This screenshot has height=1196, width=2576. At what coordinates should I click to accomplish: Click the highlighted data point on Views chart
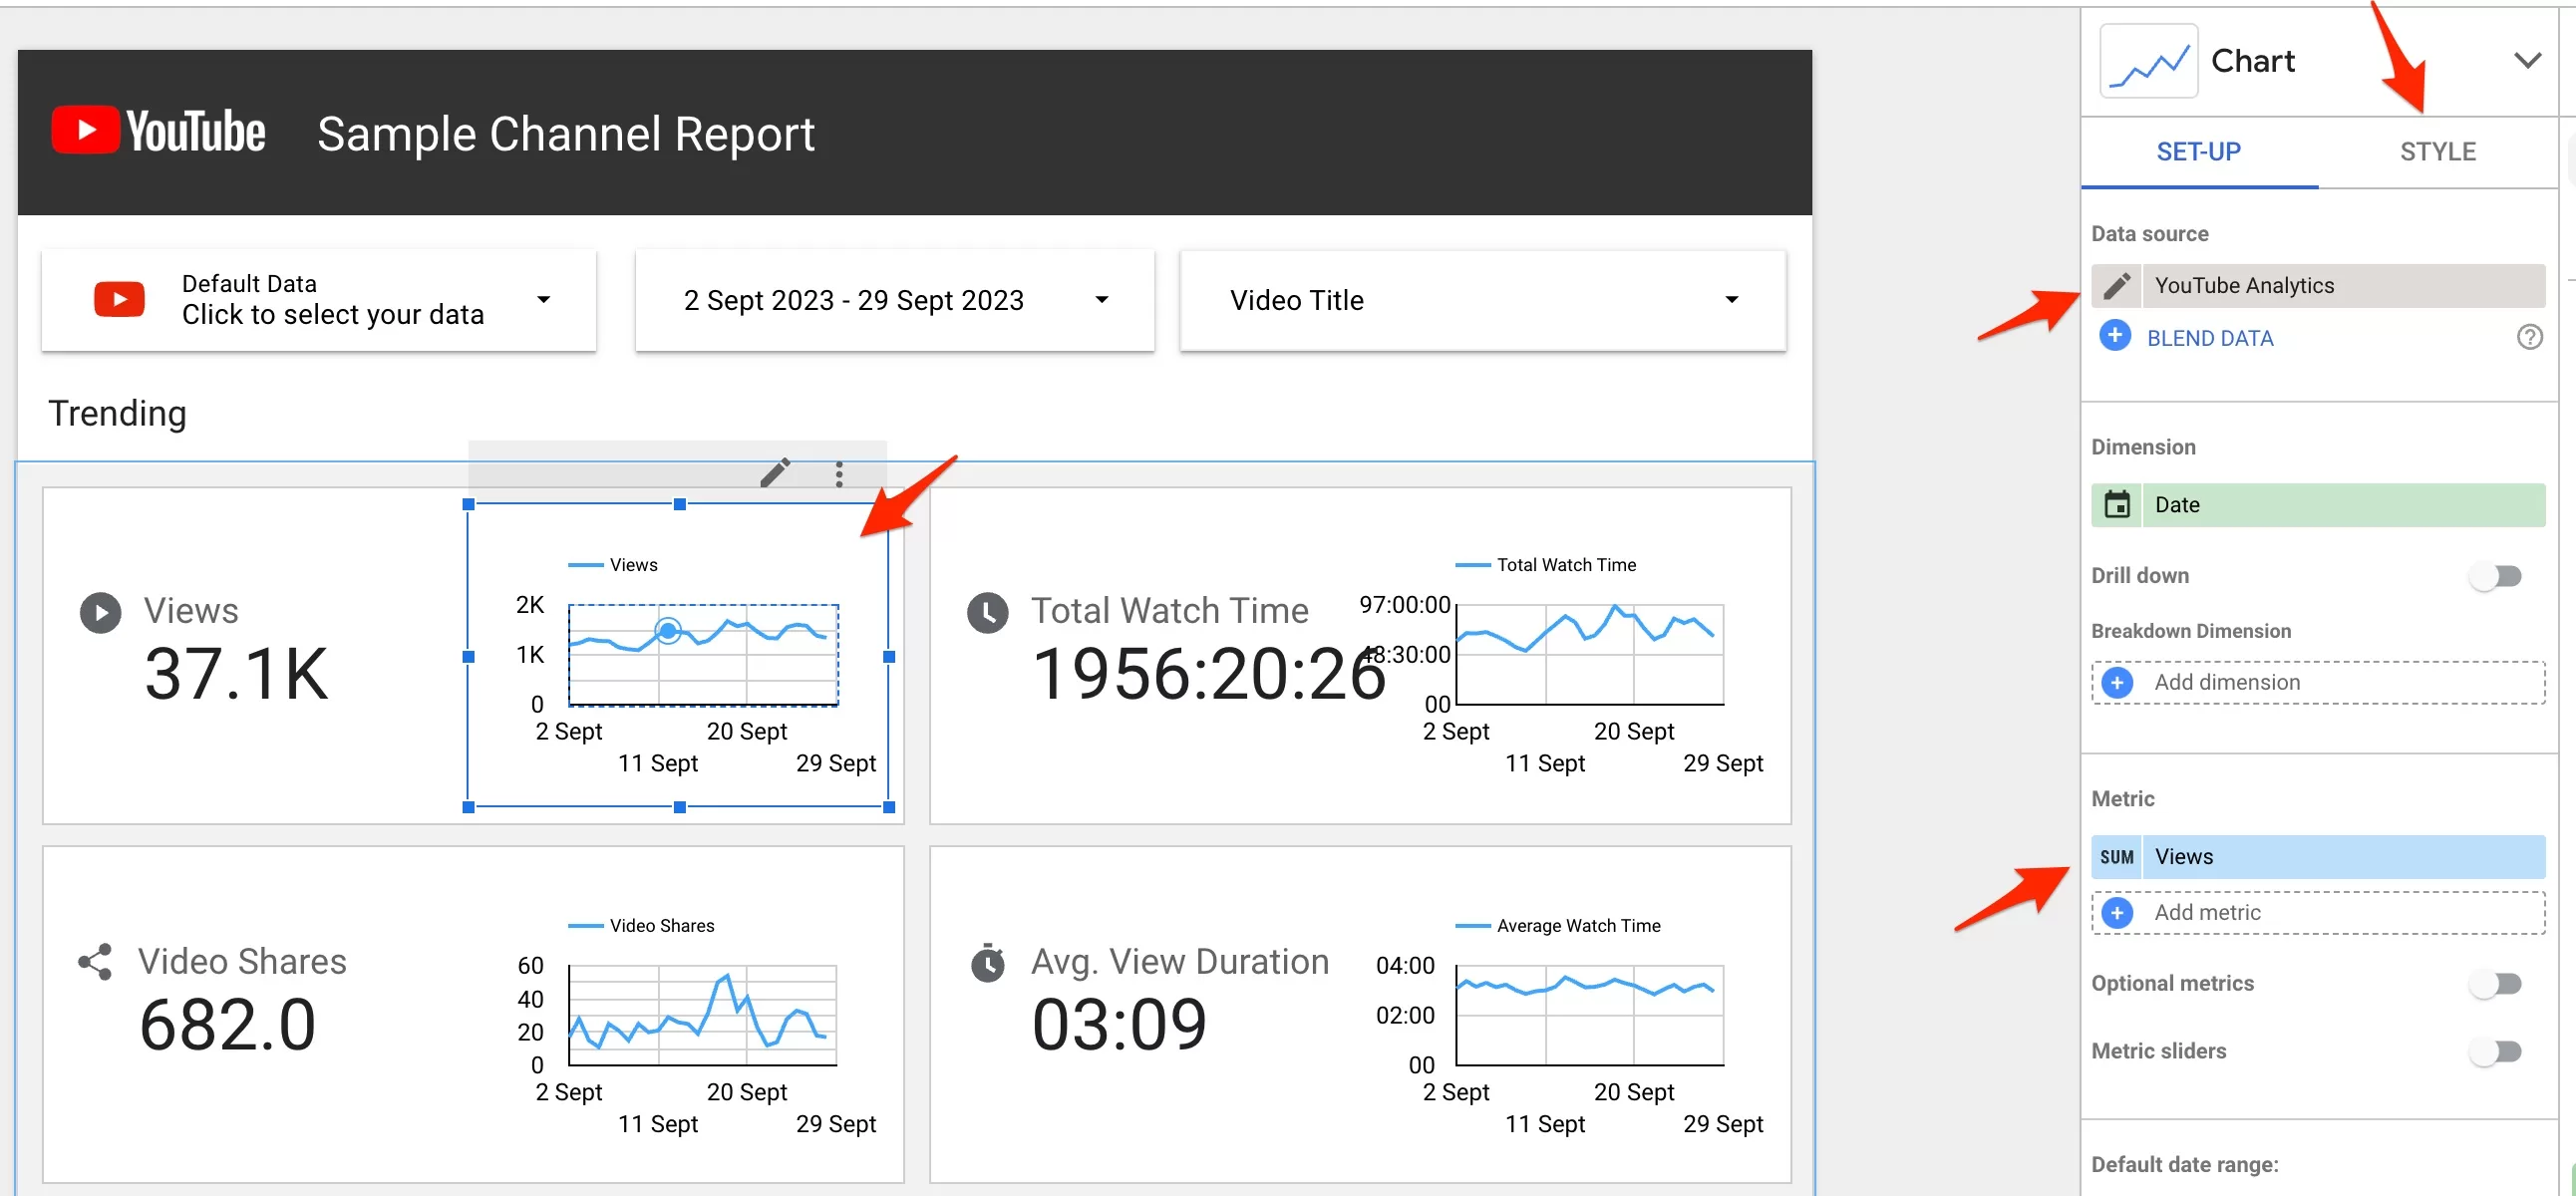668,631
